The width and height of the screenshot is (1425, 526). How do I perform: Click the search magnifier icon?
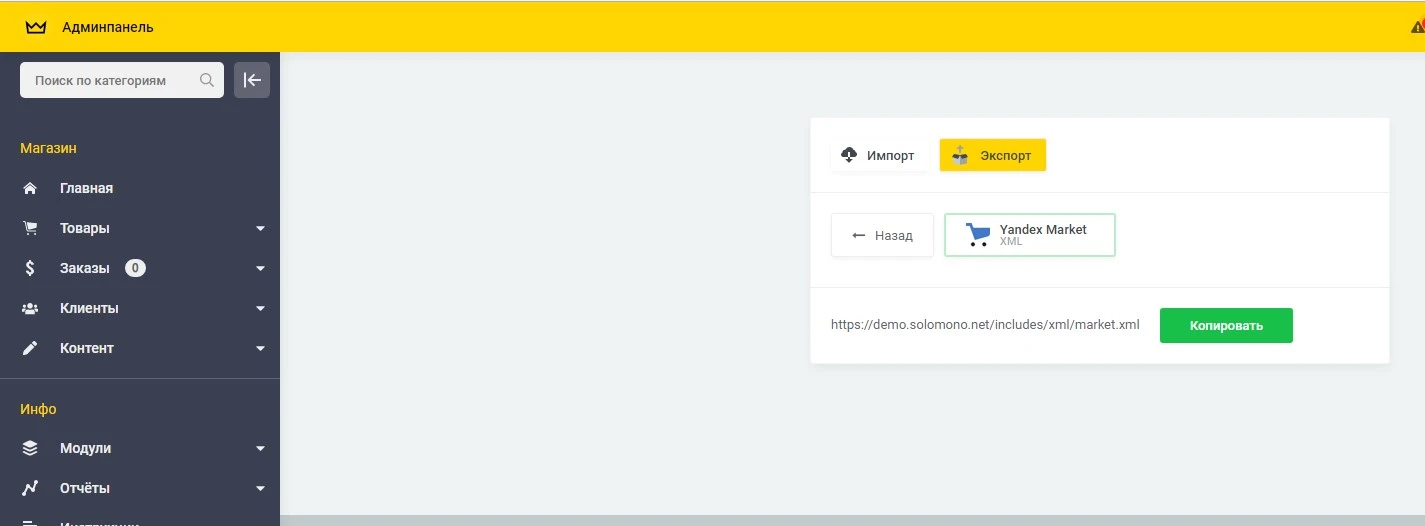click(207, 80)
